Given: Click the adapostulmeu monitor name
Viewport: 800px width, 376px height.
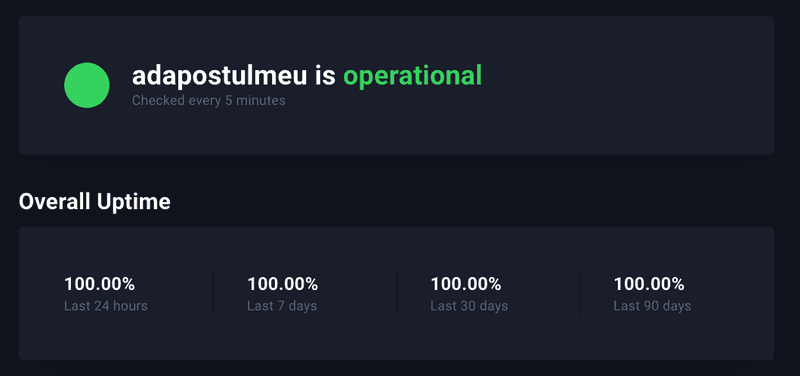Looking at the screenshot, I should click(x=219, y=77).
